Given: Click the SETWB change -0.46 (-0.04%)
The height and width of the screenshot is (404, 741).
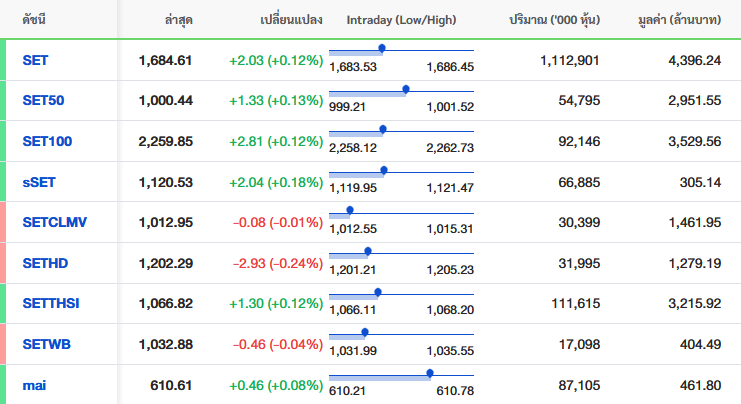Looking at the screenshot, I should coord(278,344).
